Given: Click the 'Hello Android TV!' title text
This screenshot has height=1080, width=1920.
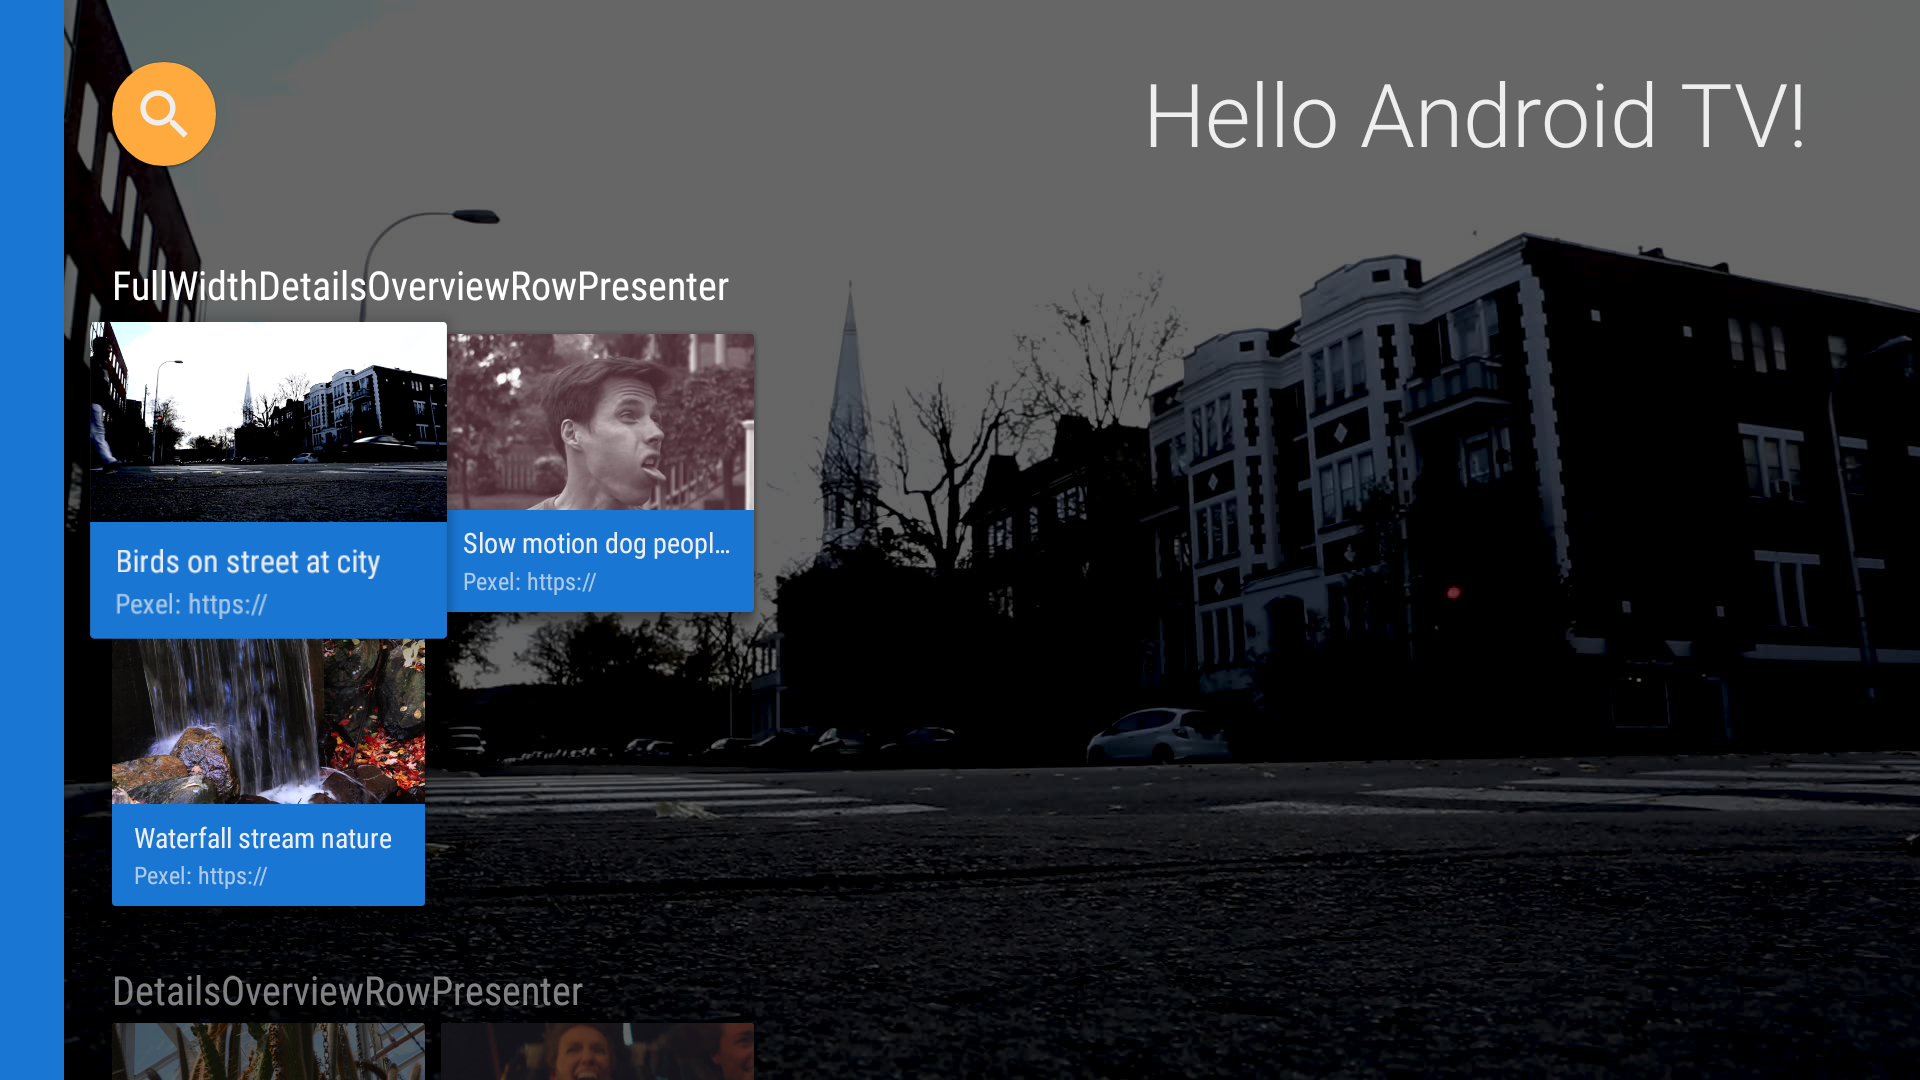Looking at the screenshot, I should (1476, 118).
